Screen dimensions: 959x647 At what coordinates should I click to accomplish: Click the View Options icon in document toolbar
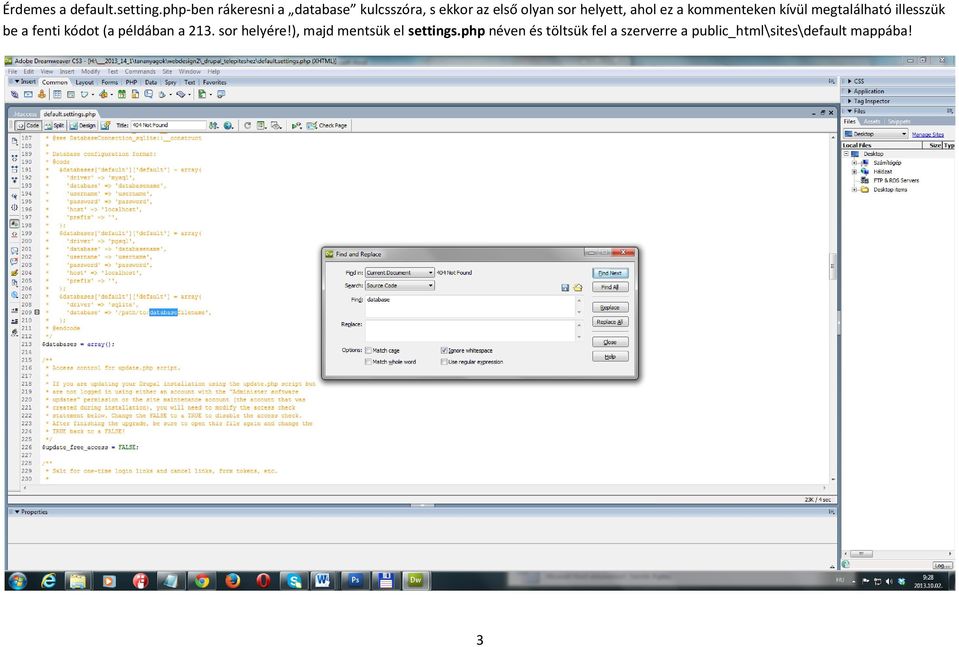click(x=261, y=125)
